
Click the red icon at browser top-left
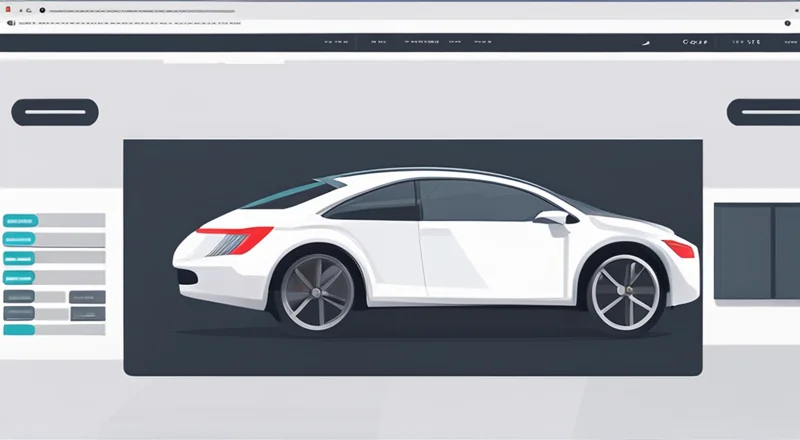(x=6, y=9)
